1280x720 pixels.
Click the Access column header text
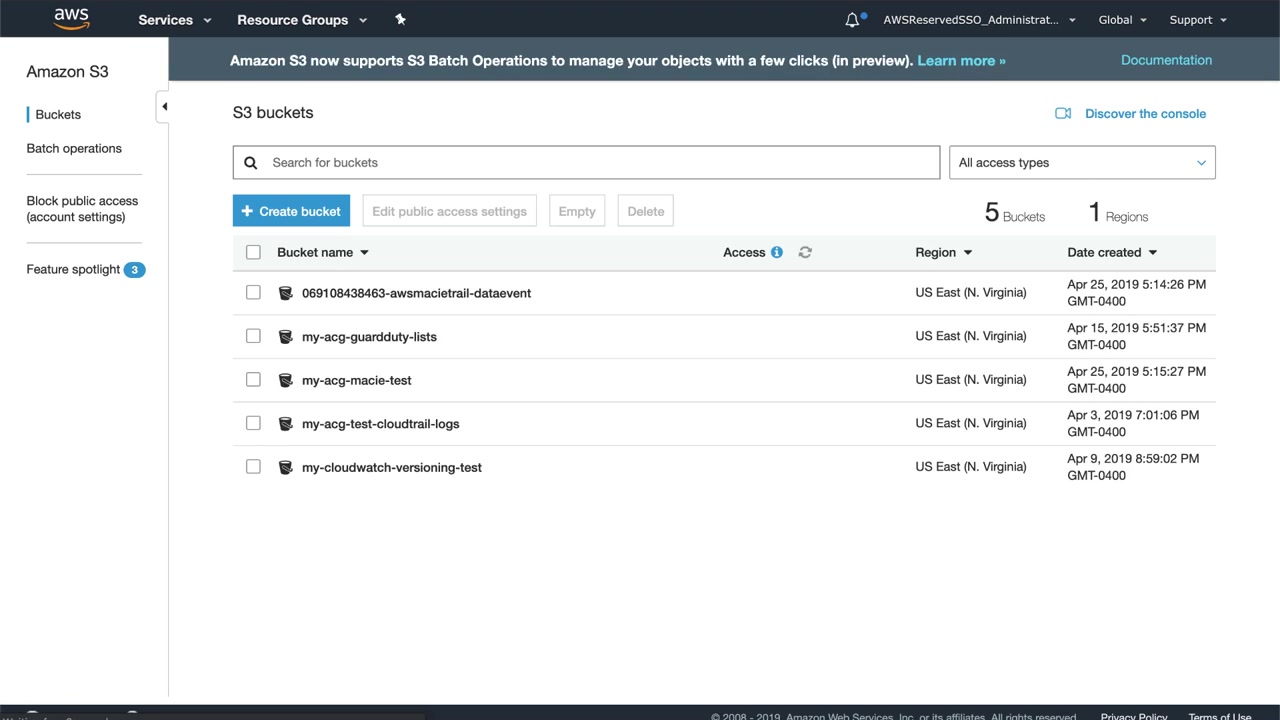pyautogui.click(x=744, y=253)
